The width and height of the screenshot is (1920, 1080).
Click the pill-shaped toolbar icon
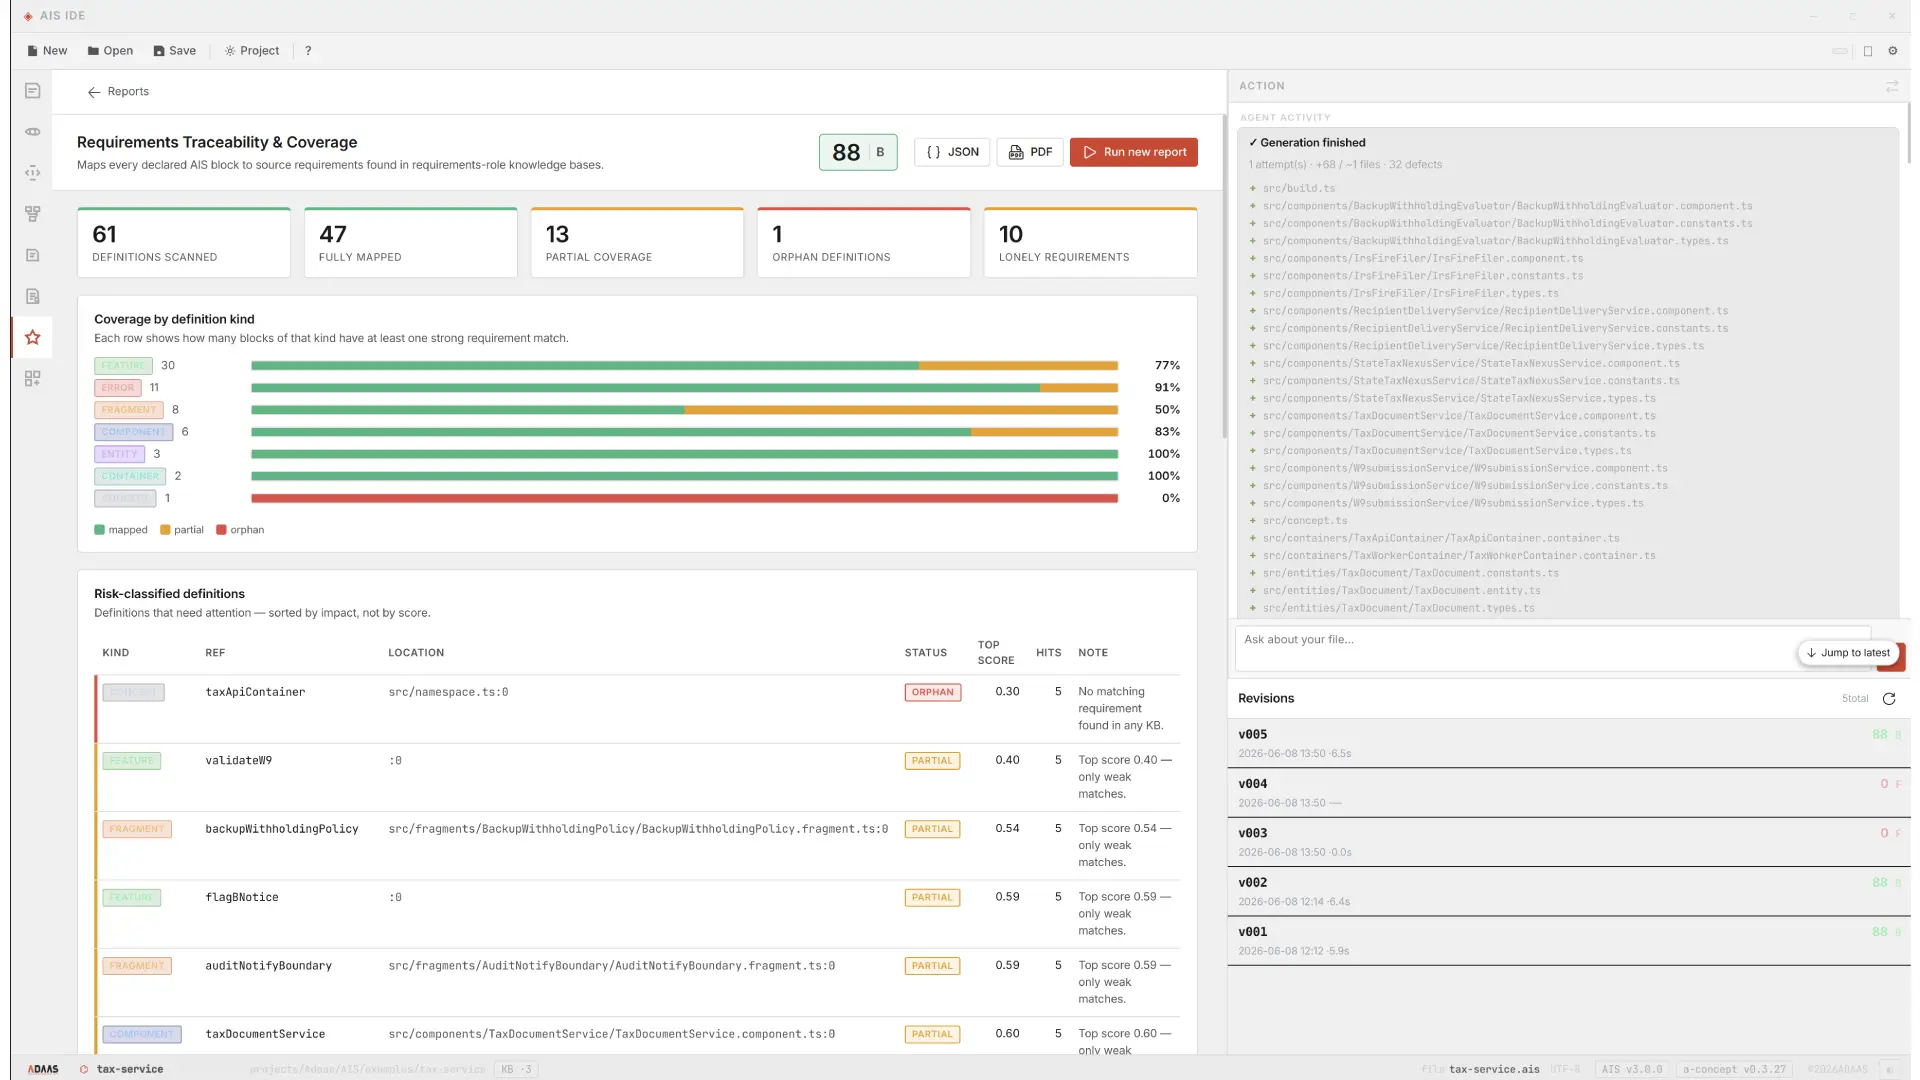(x=1840, y=51)
